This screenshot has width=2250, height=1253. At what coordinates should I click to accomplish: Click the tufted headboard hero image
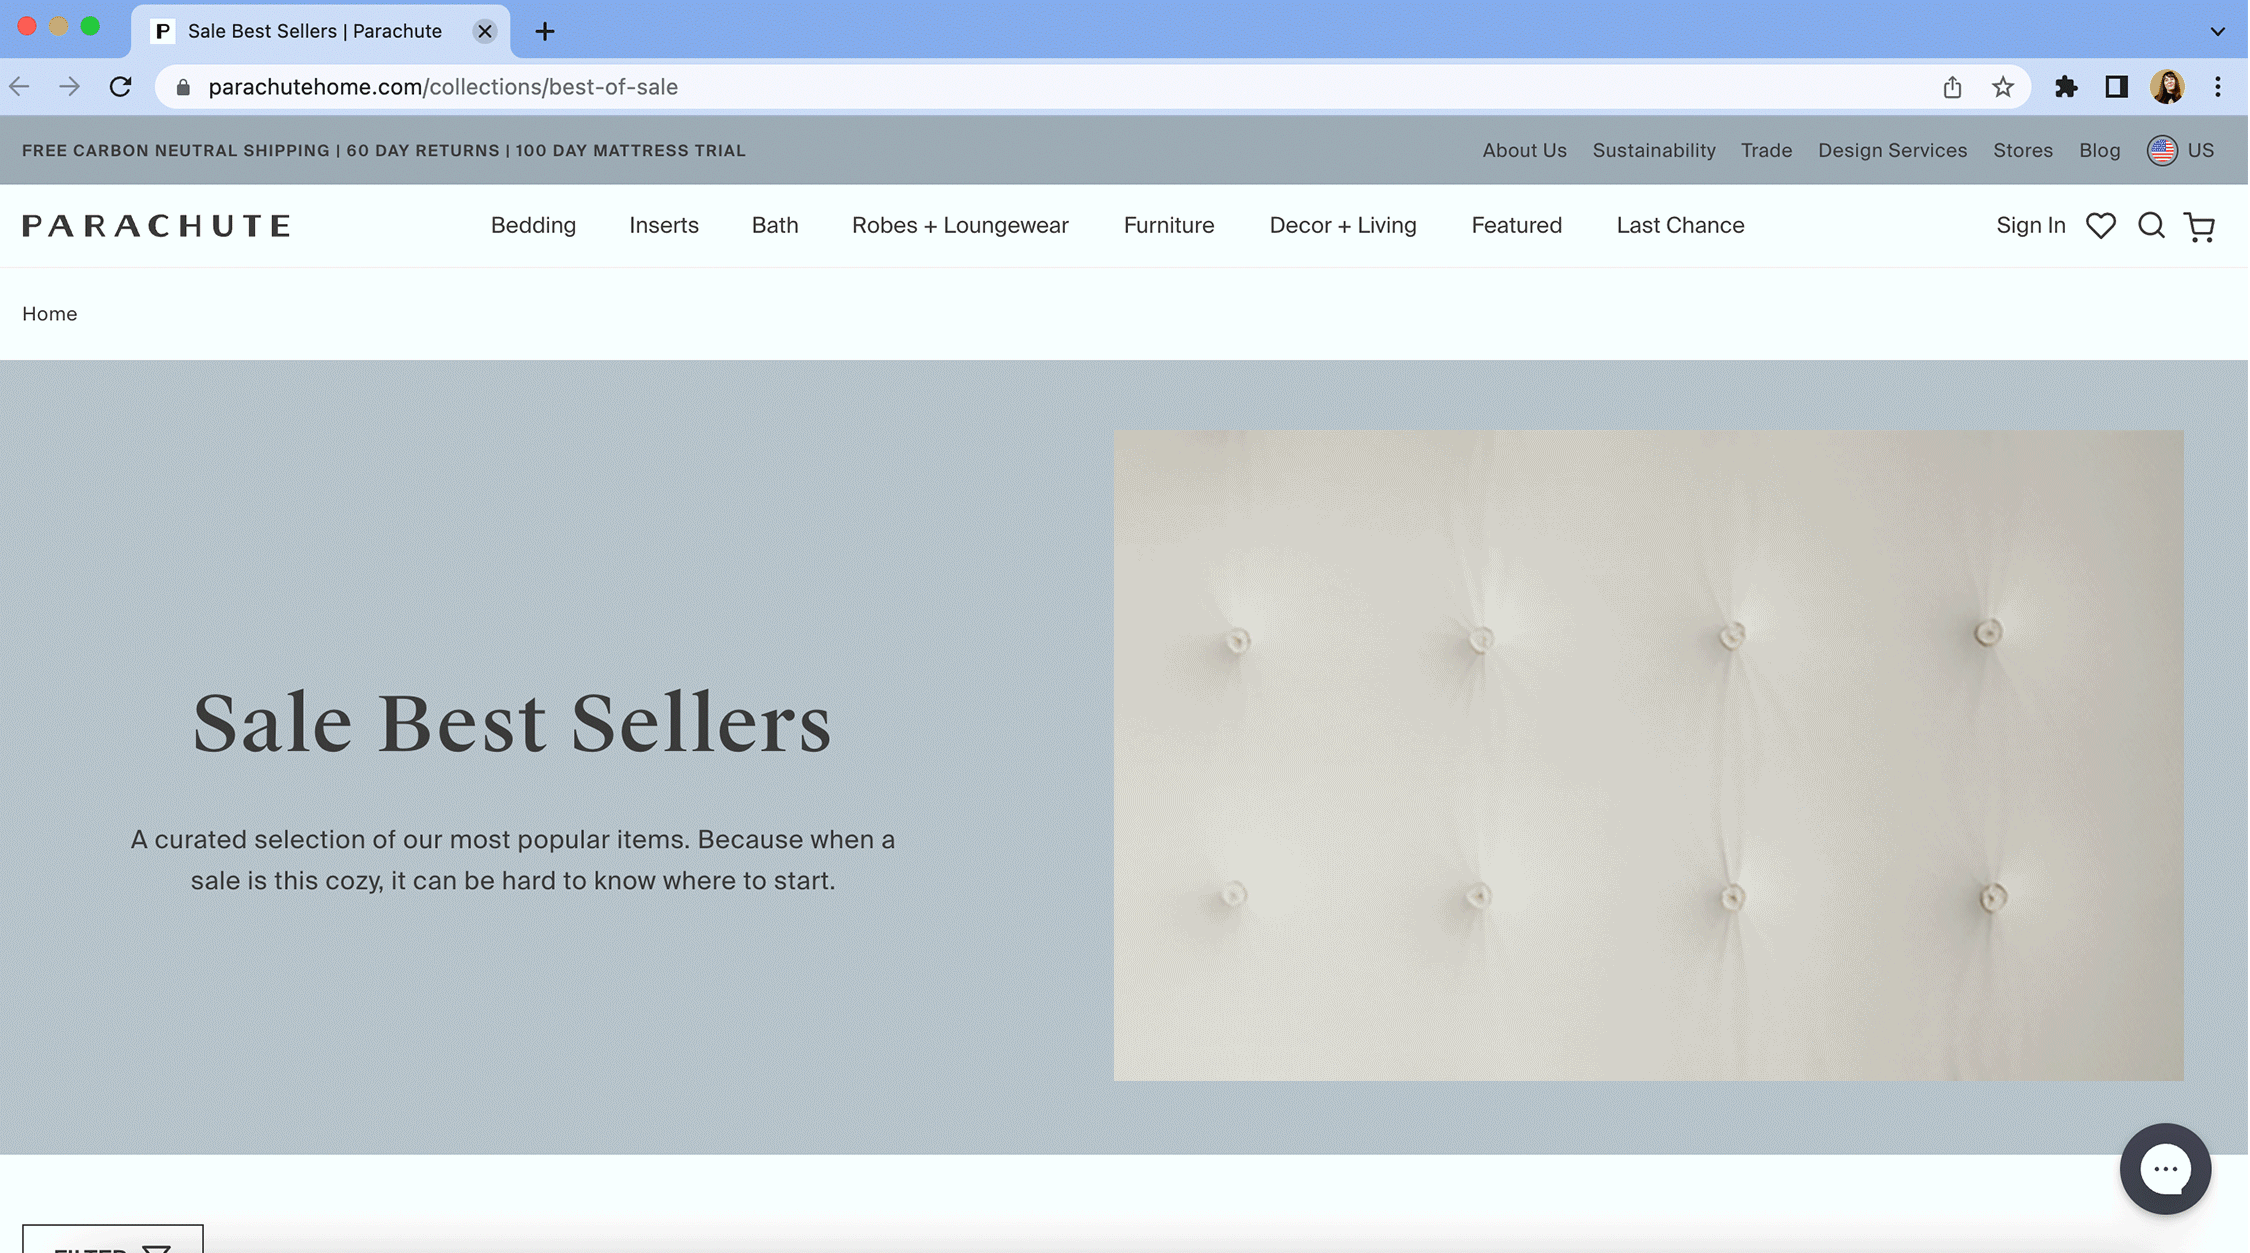click(1648, 755)
